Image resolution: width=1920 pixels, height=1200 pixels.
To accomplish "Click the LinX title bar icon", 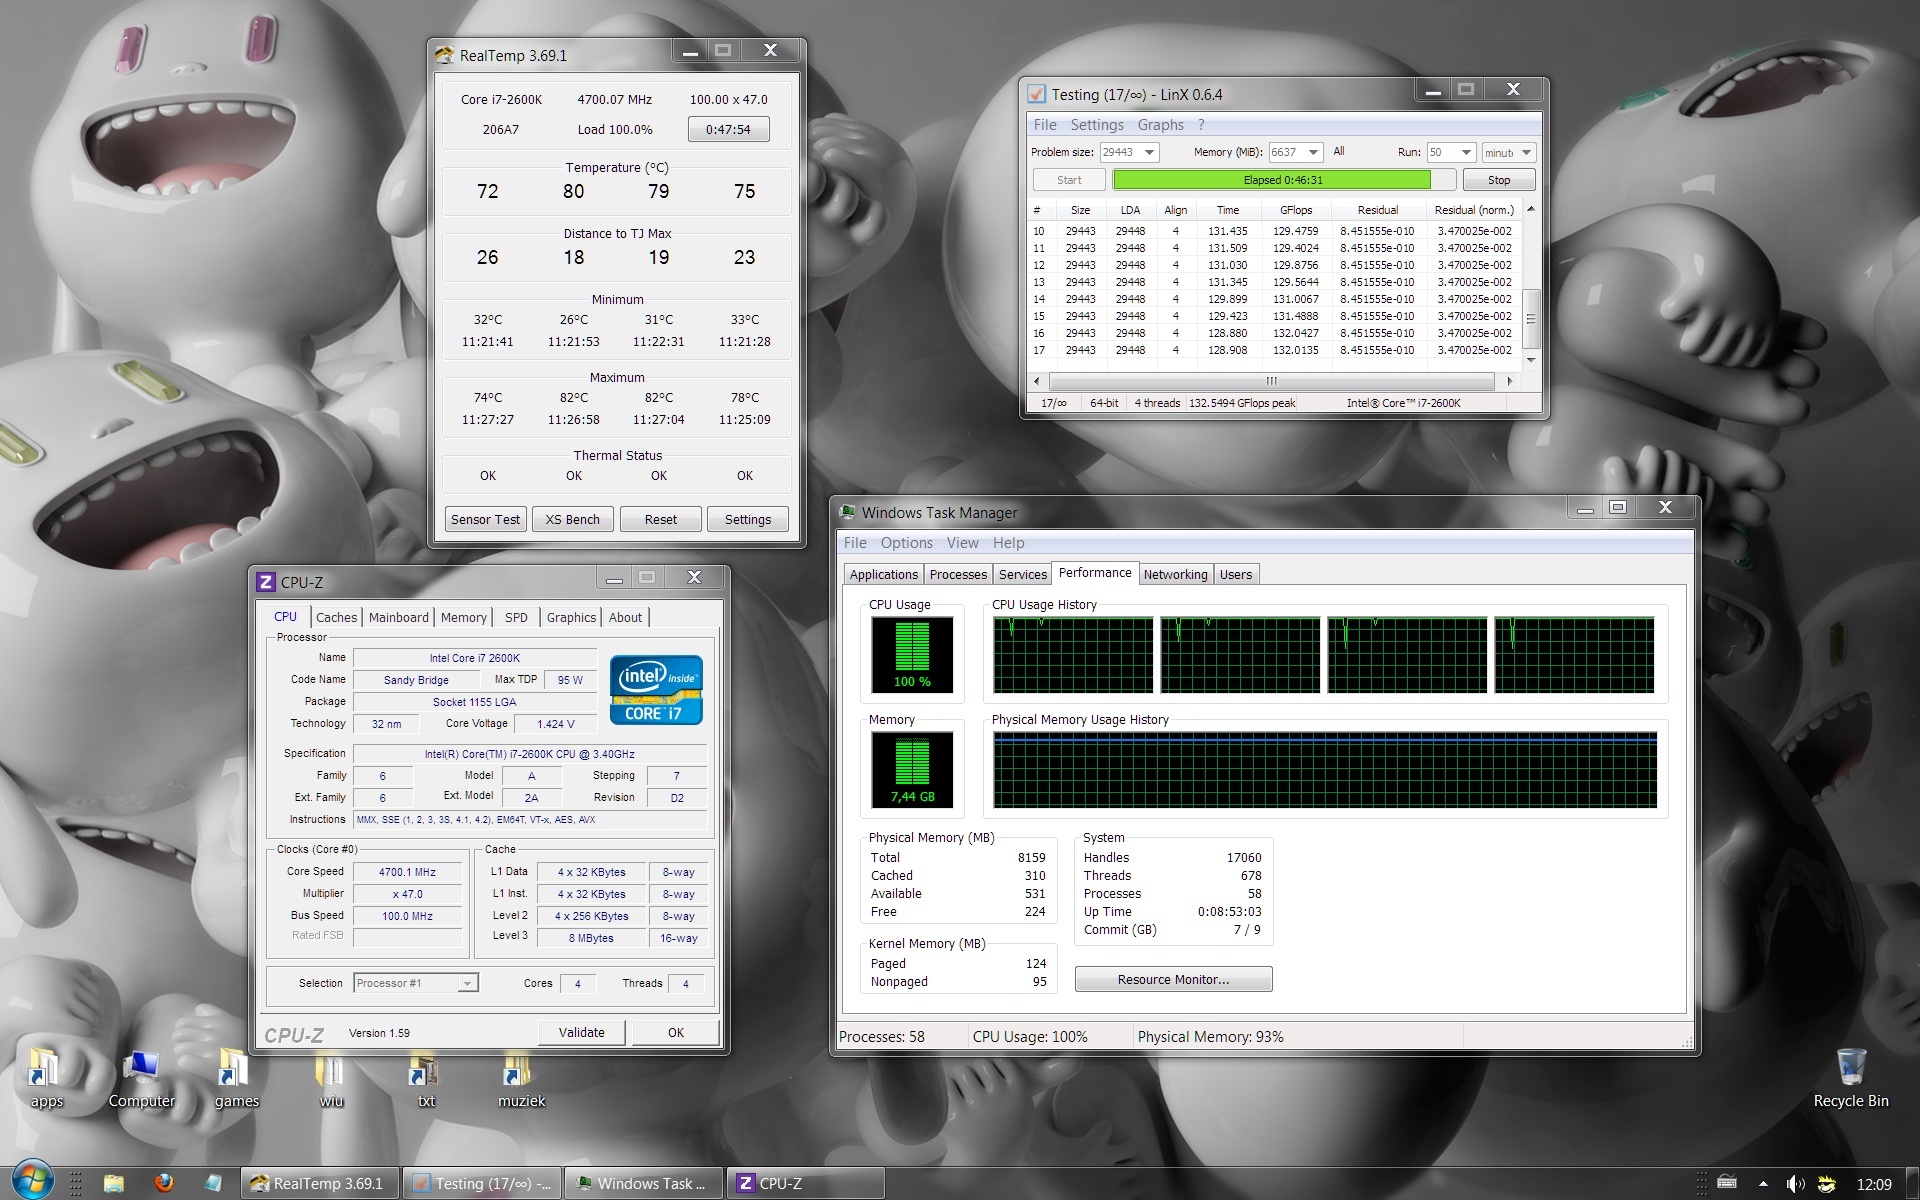I will pyautogui.click(x=1037, y=94).
